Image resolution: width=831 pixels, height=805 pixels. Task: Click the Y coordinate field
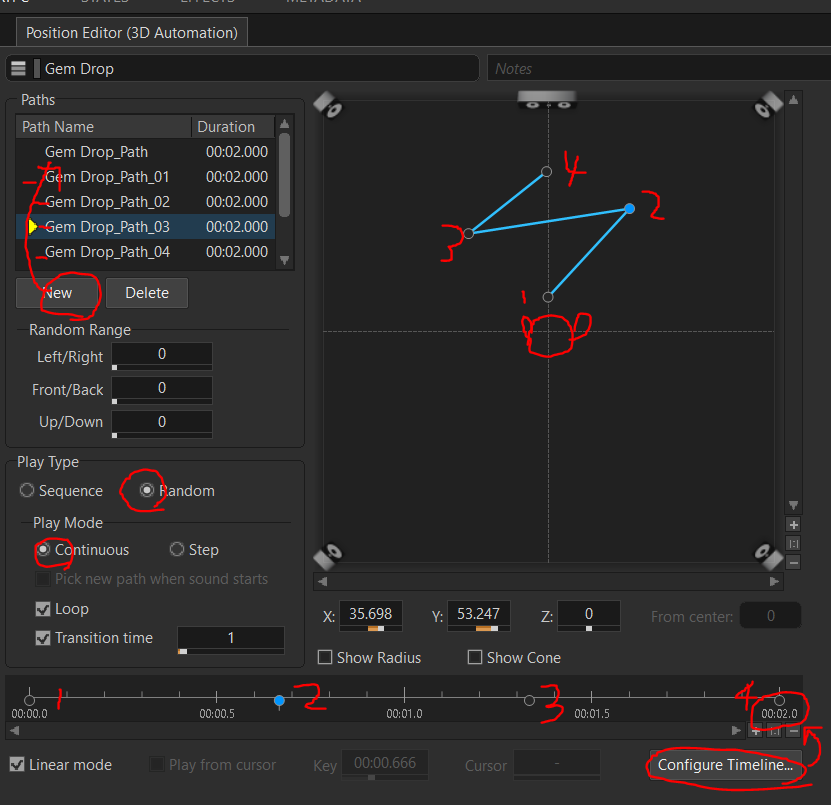[x=479, y=614]
